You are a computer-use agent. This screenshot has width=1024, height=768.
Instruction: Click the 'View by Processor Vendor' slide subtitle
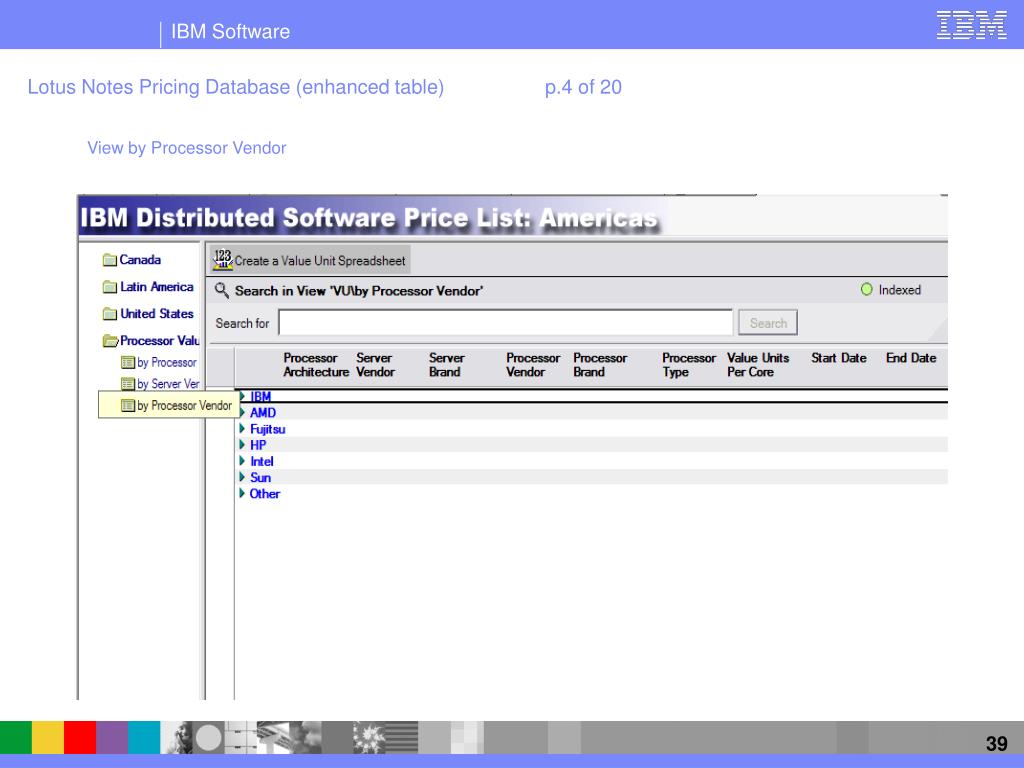(187, 148)
